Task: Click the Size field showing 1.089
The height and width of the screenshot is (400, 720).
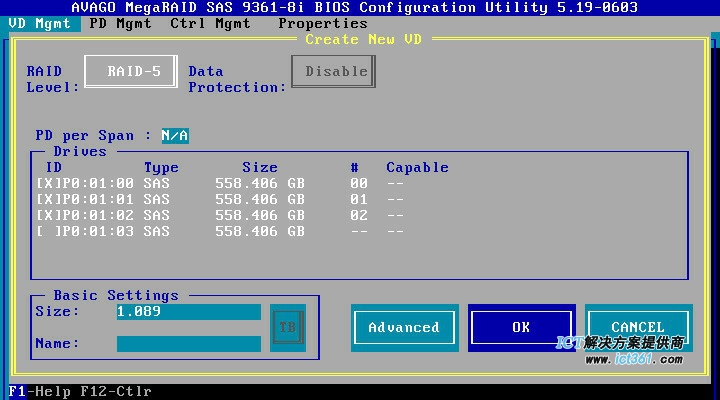Action: click(x=189, y=312)
